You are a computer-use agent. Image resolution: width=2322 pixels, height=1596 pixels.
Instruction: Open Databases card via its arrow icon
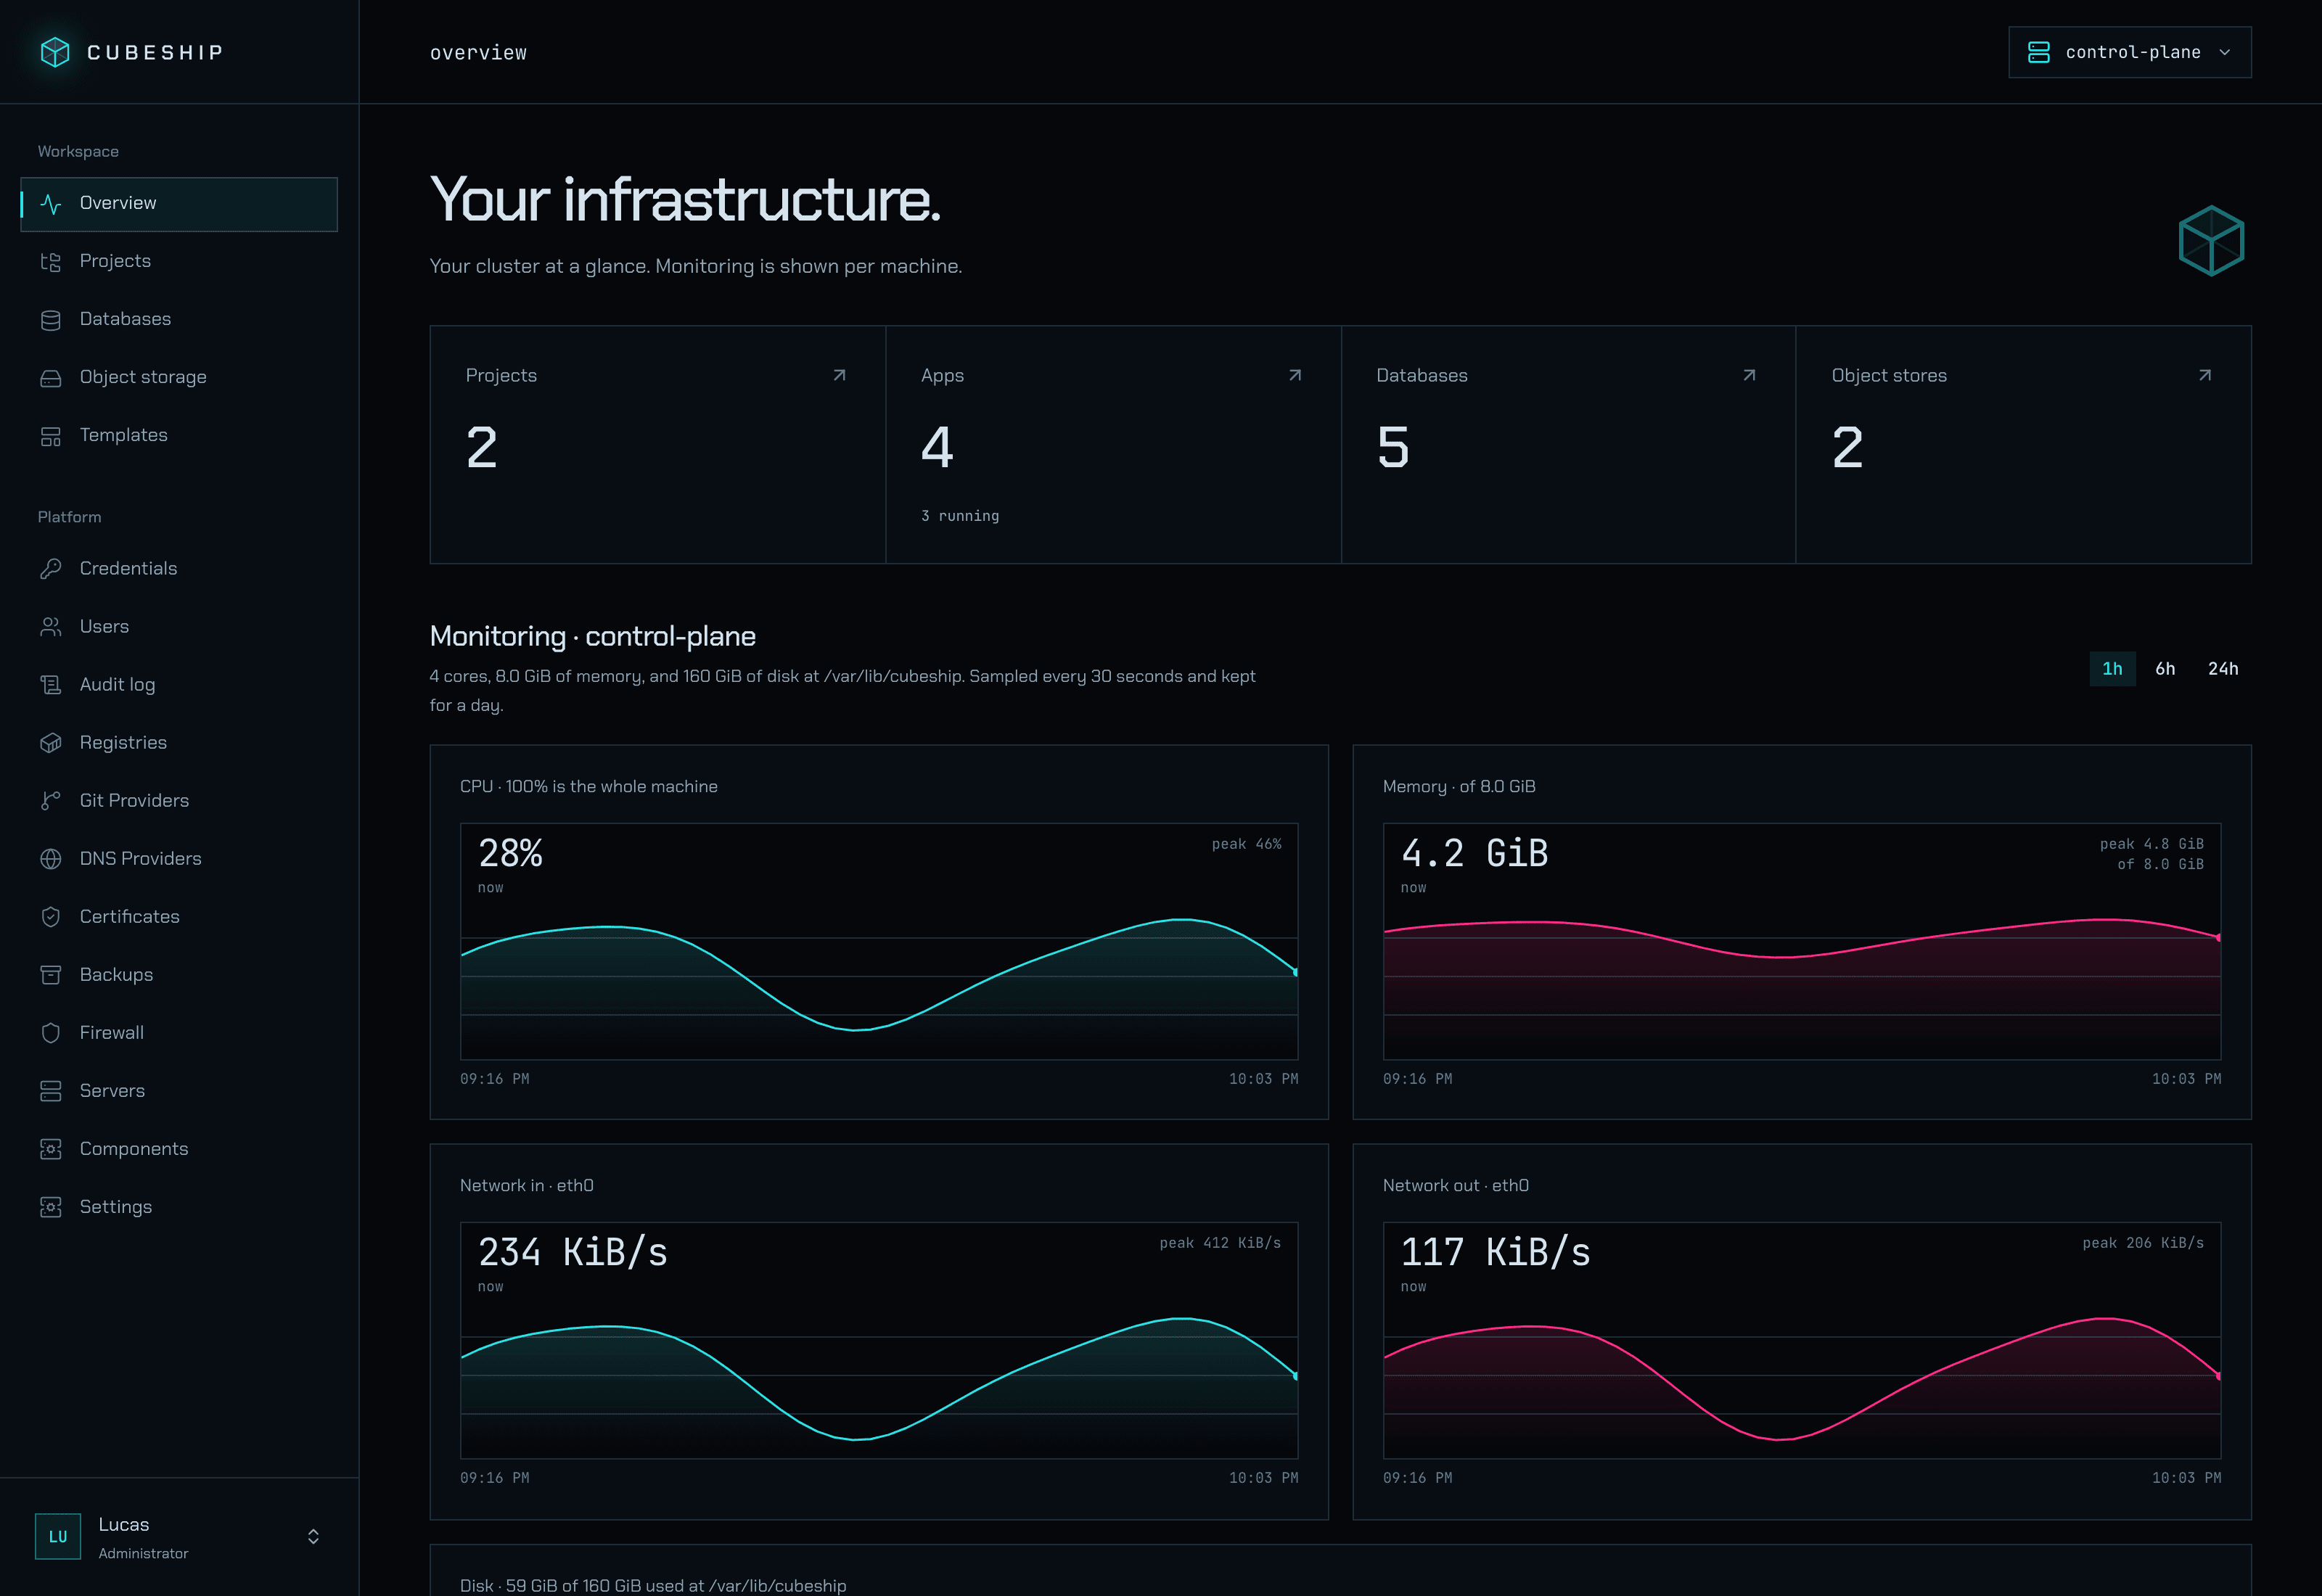tap(1750, 375)
